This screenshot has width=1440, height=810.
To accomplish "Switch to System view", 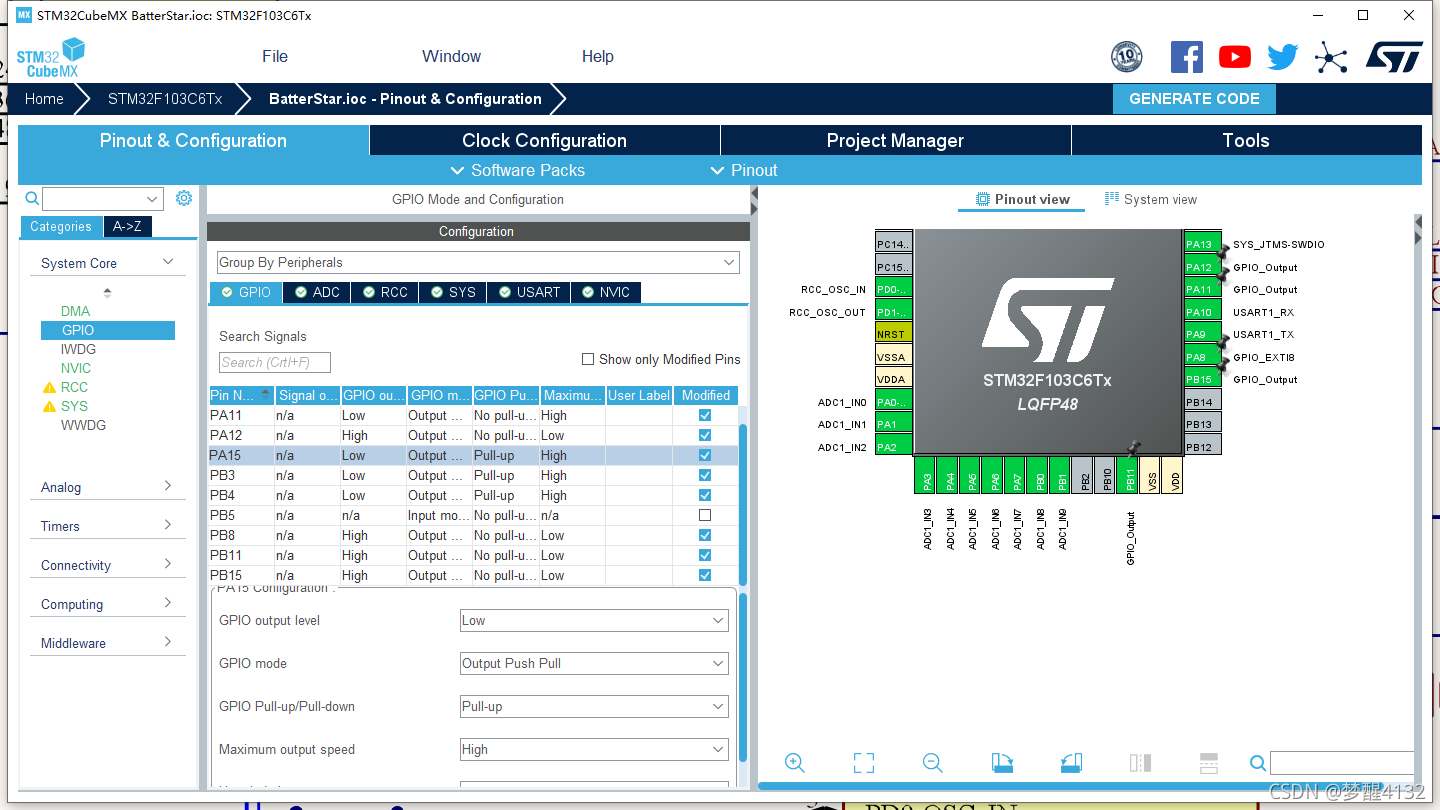I will point(1151,199).
